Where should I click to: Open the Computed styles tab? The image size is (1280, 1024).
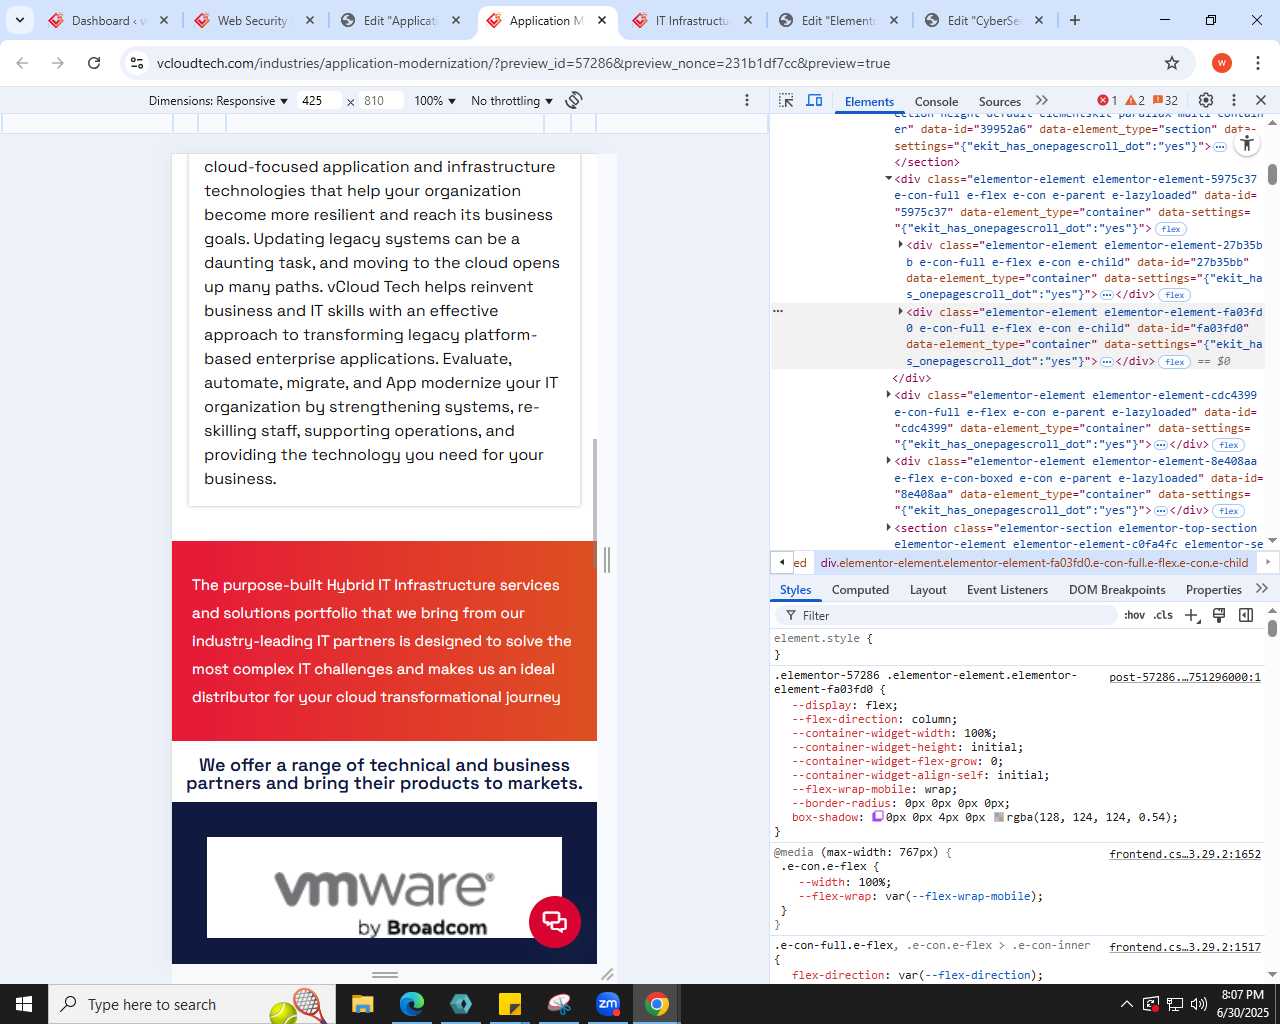click(860, 590)
